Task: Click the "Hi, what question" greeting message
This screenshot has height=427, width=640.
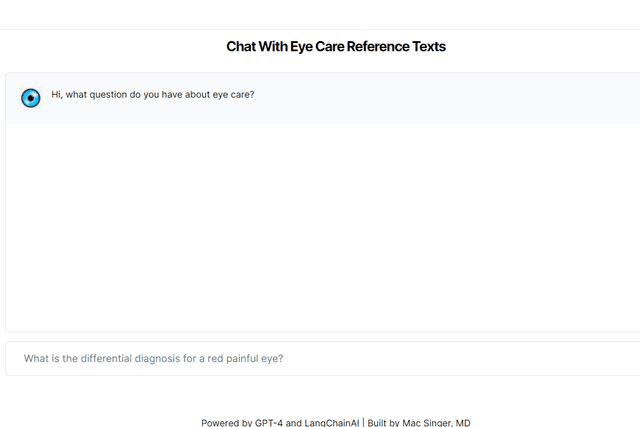Action: (x=152, y=96)
